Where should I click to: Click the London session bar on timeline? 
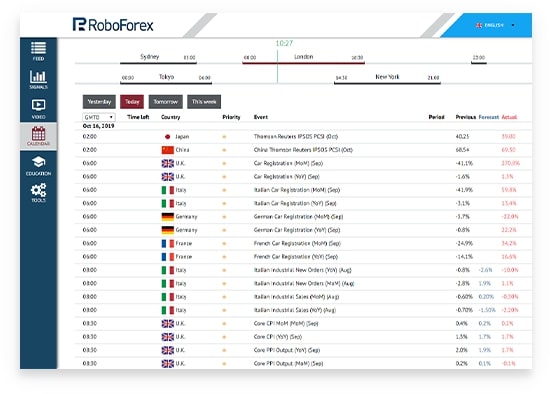click(303, 63)
